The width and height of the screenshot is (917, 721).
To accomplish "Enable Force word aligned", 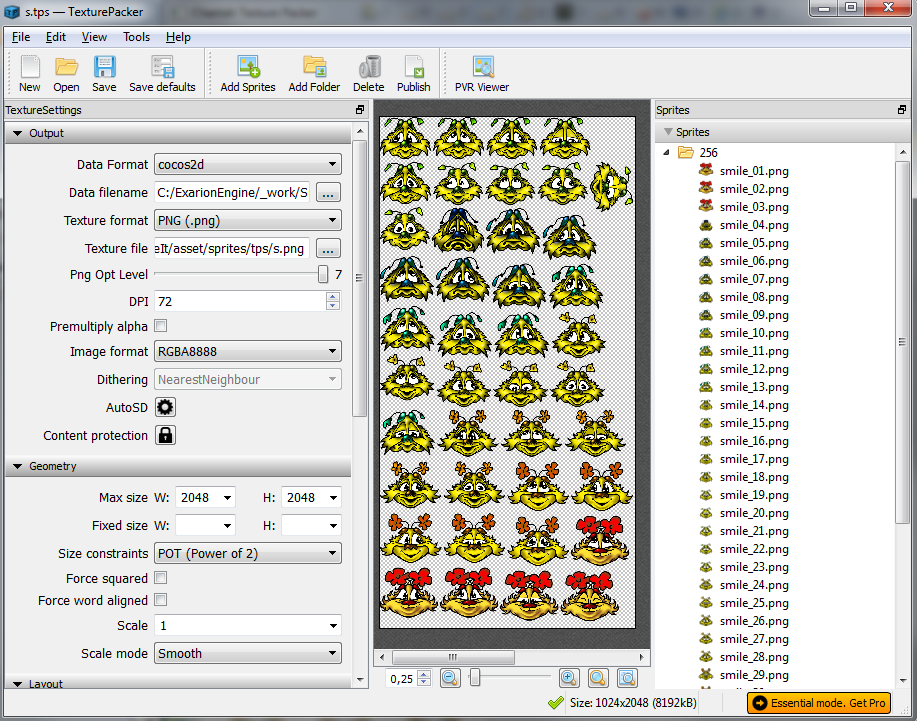I will coord(158,600).
